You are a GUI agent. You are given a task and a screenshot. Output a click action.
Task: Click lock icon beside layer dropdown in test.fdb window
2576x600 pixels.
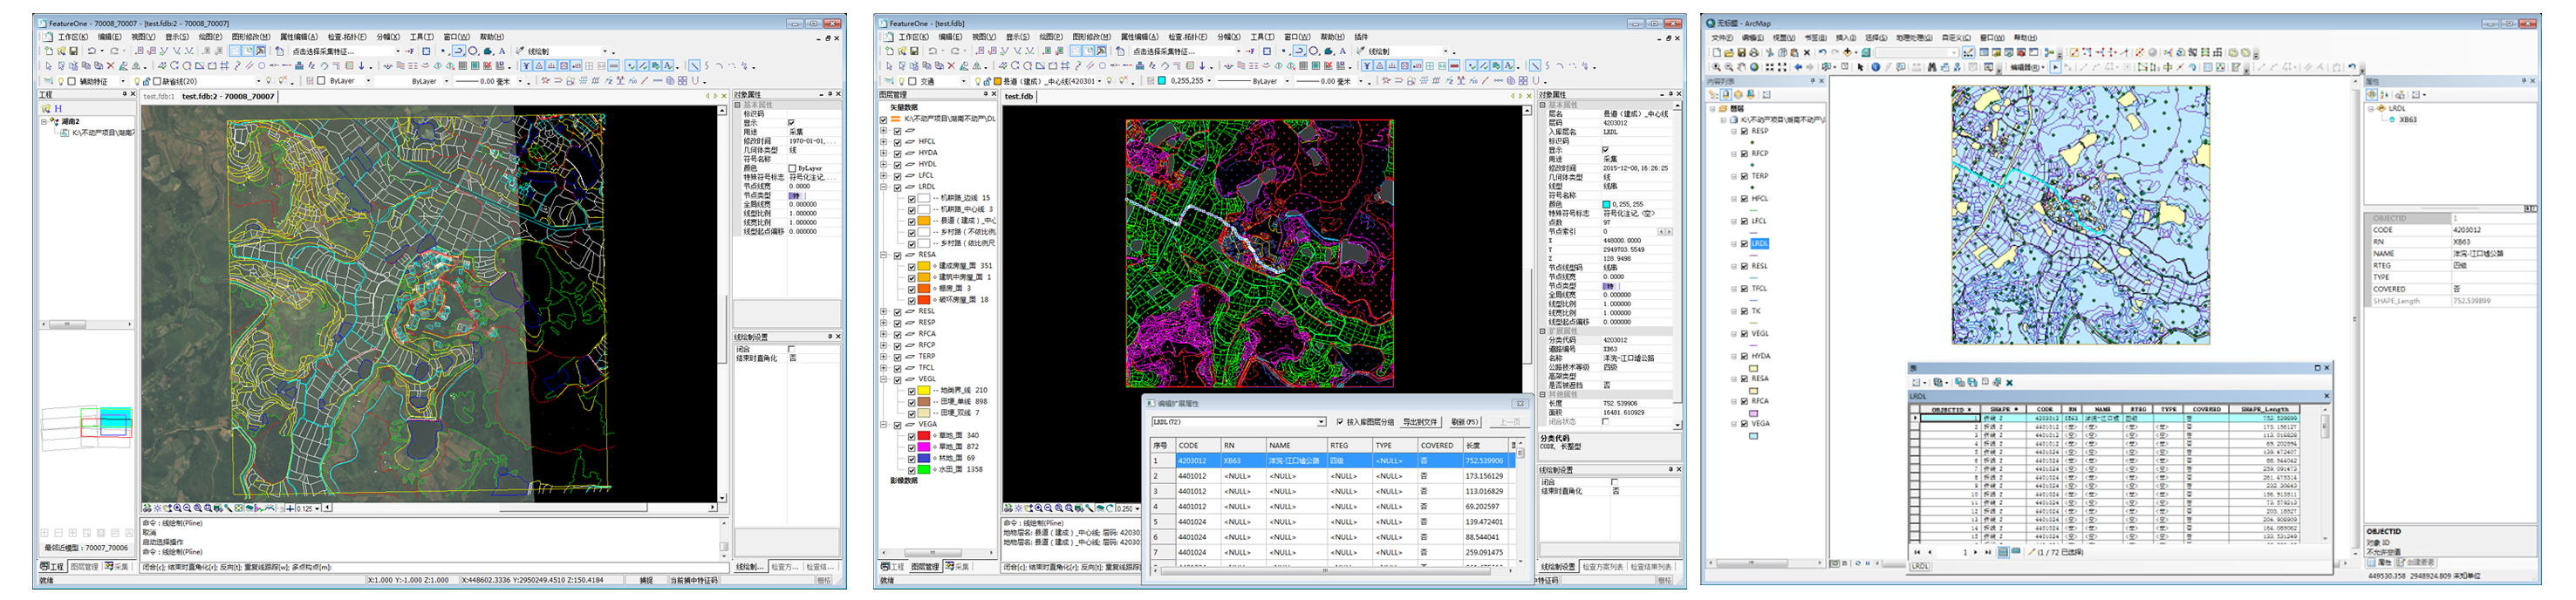coord(987,82)
